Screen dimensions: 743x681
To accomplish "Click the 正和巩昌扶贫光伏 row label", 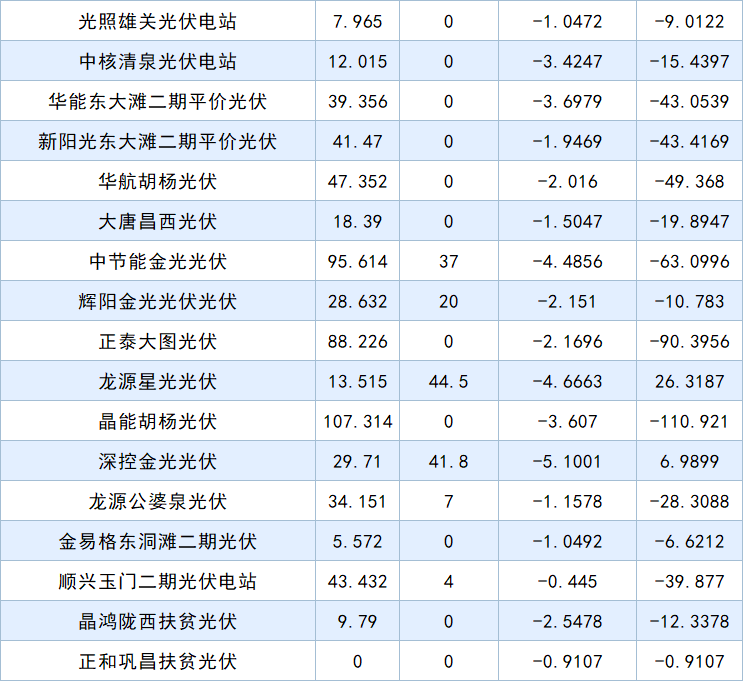I will (x=158, y=661).
